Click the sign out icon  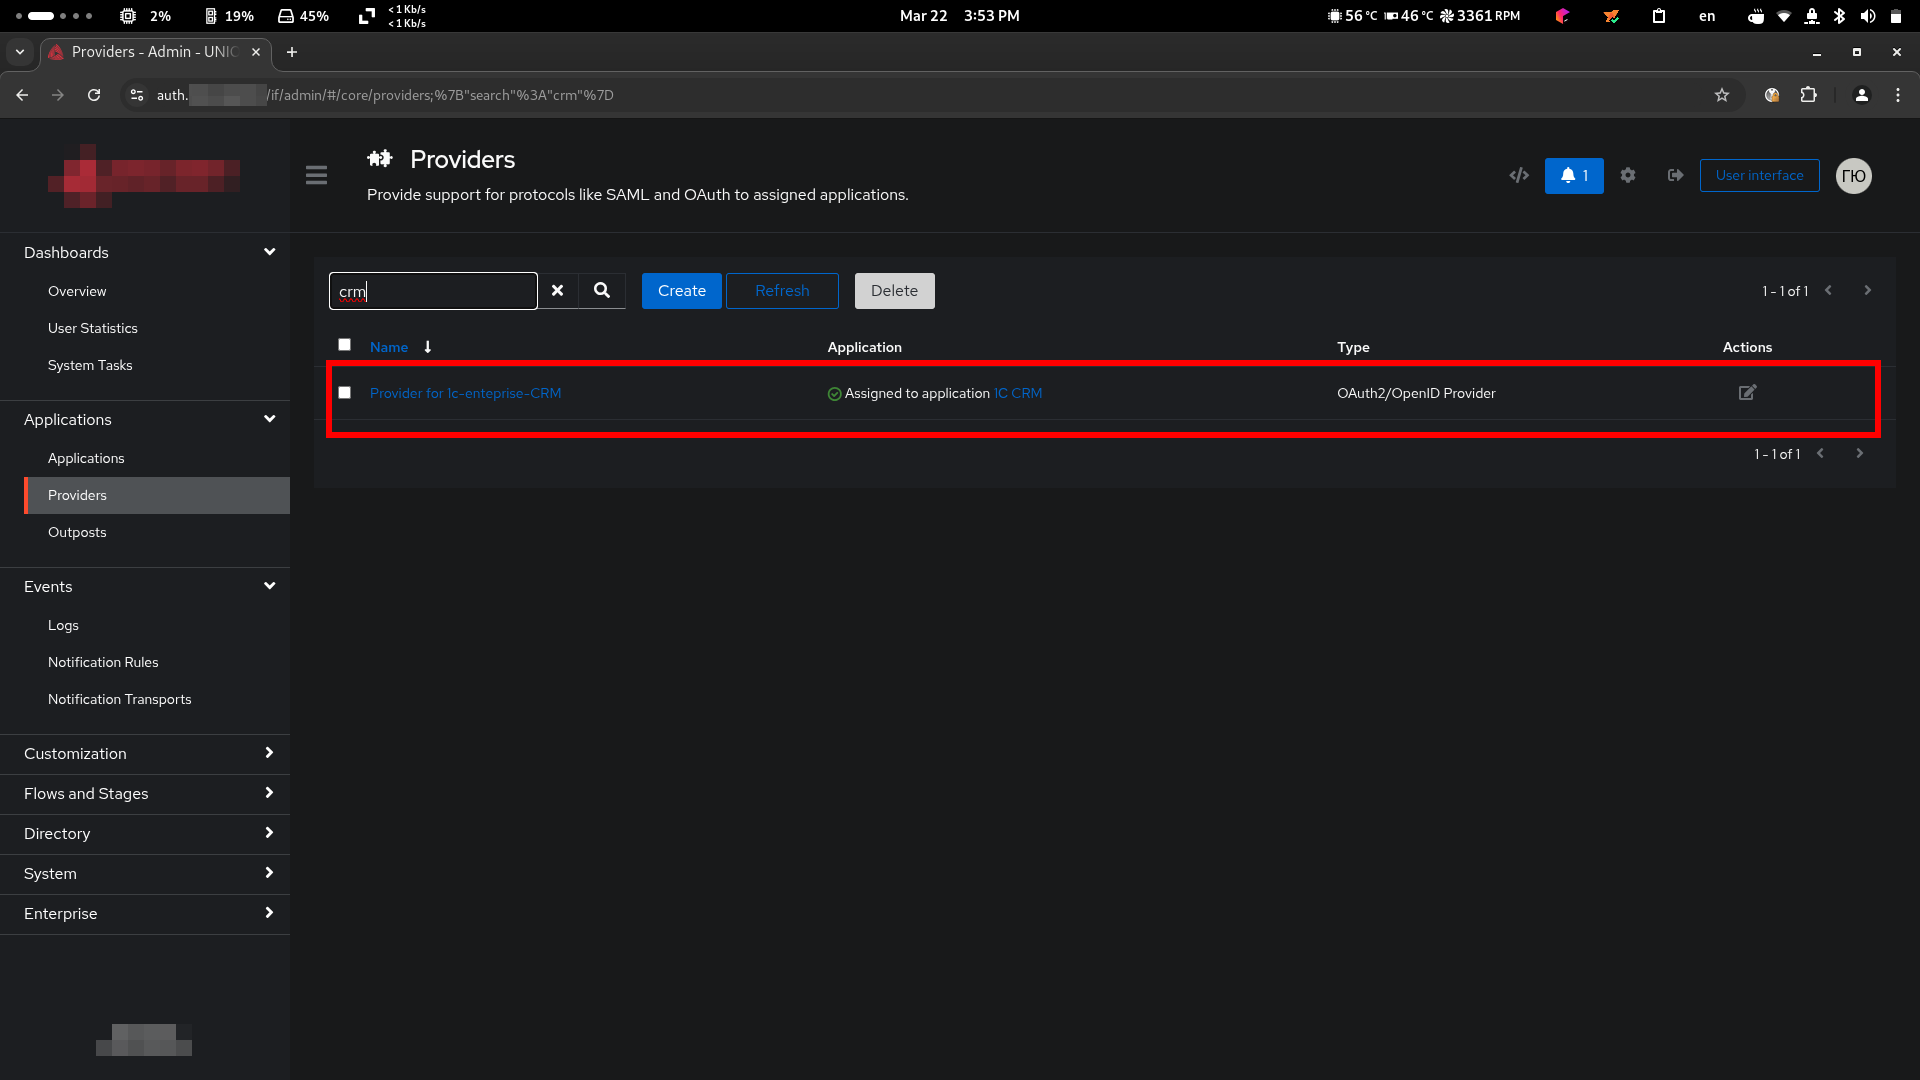click(1675, 176)
